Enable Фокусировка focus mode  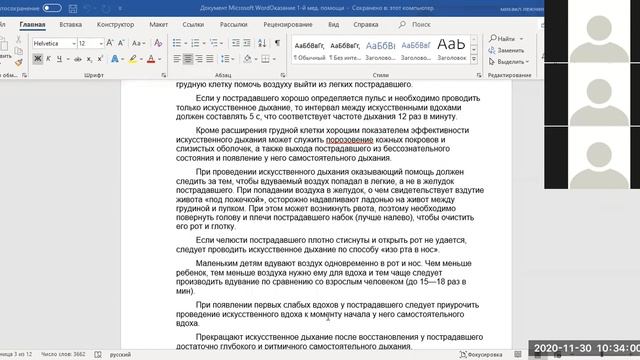(x=481, y=354)
